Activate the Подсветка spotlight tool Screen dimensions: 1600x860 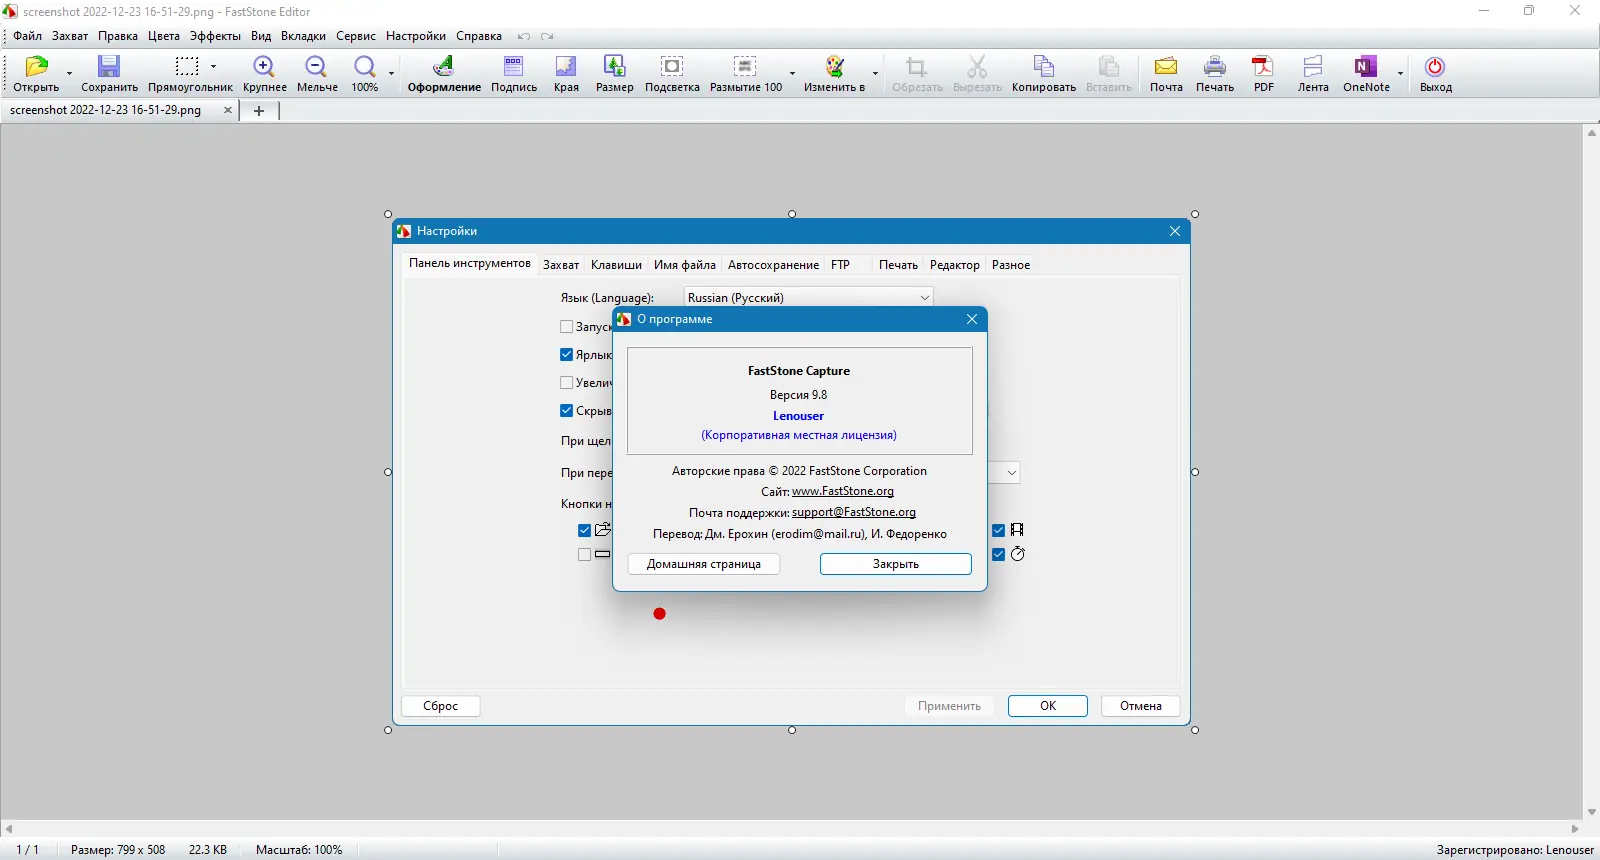pyautogui.click(x=672, y=67)
